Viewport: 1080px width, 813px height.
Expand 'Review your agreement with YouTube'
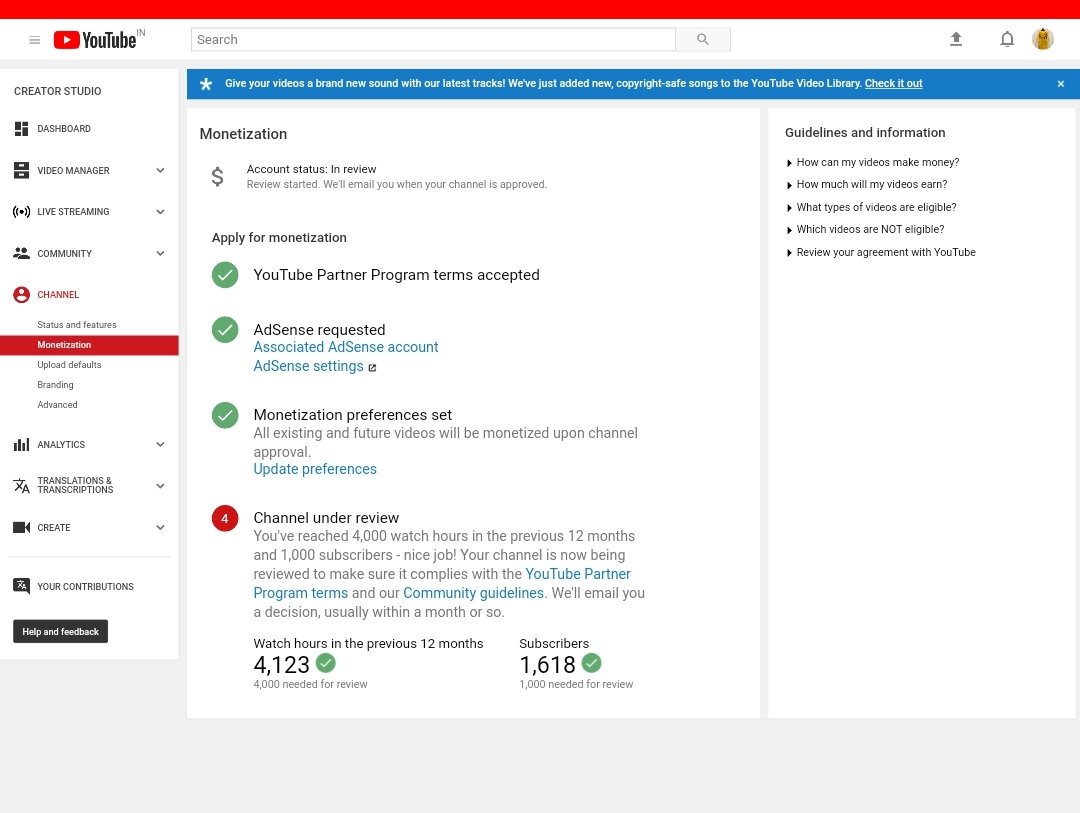click(x=880, y=252)
